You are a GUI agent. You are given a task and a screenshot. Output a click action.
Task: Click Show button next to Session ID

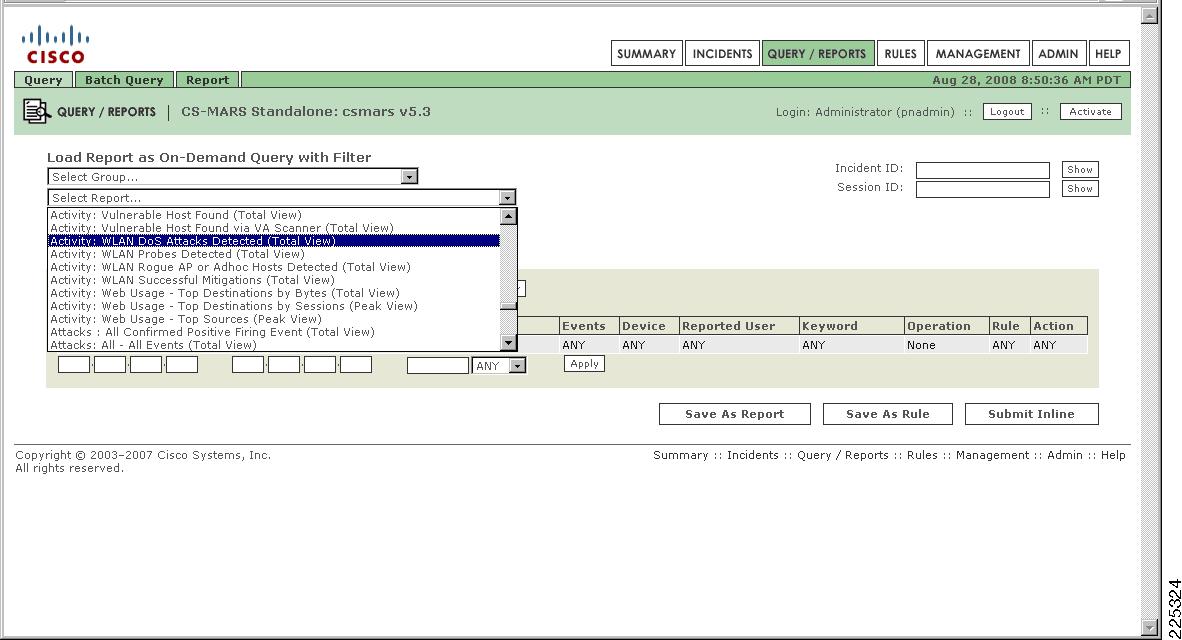point(1079,188)
